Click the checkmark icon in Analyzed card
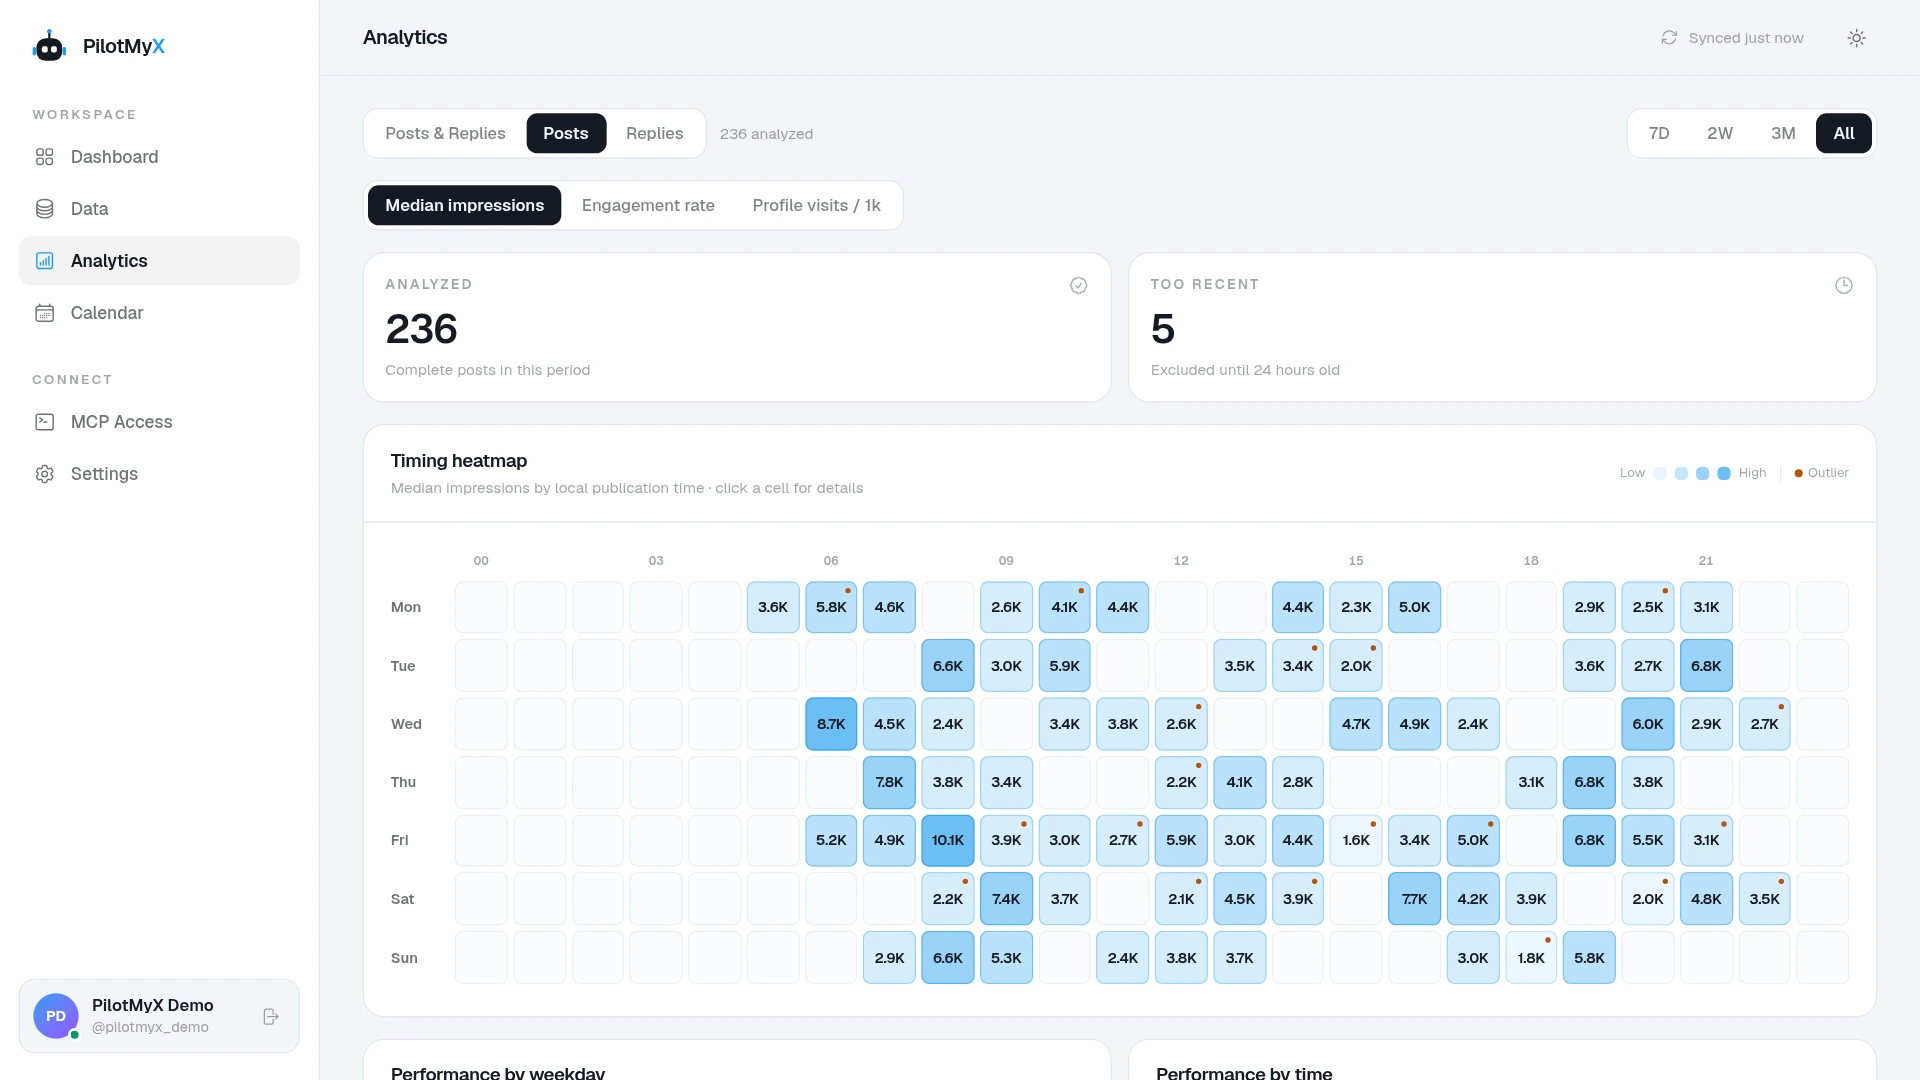Screen dimensions: 1920x1080 pyautogui.click(x=1079, y=286)
